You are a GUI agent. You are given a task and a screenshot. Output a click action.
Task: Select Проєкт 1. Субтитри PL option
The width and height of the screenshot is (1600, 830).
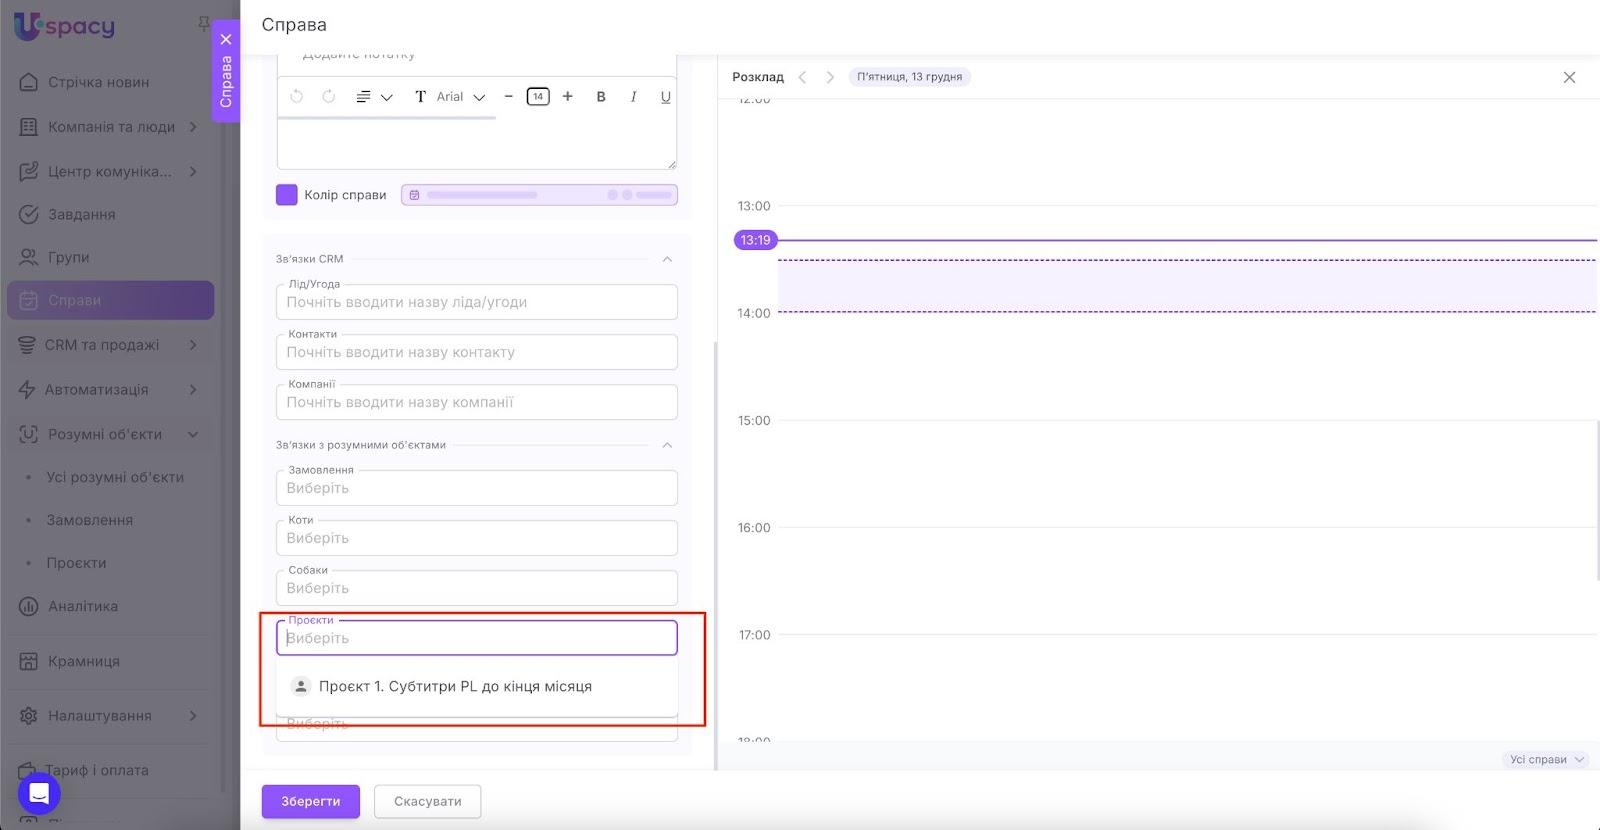[x=455, y=687]
